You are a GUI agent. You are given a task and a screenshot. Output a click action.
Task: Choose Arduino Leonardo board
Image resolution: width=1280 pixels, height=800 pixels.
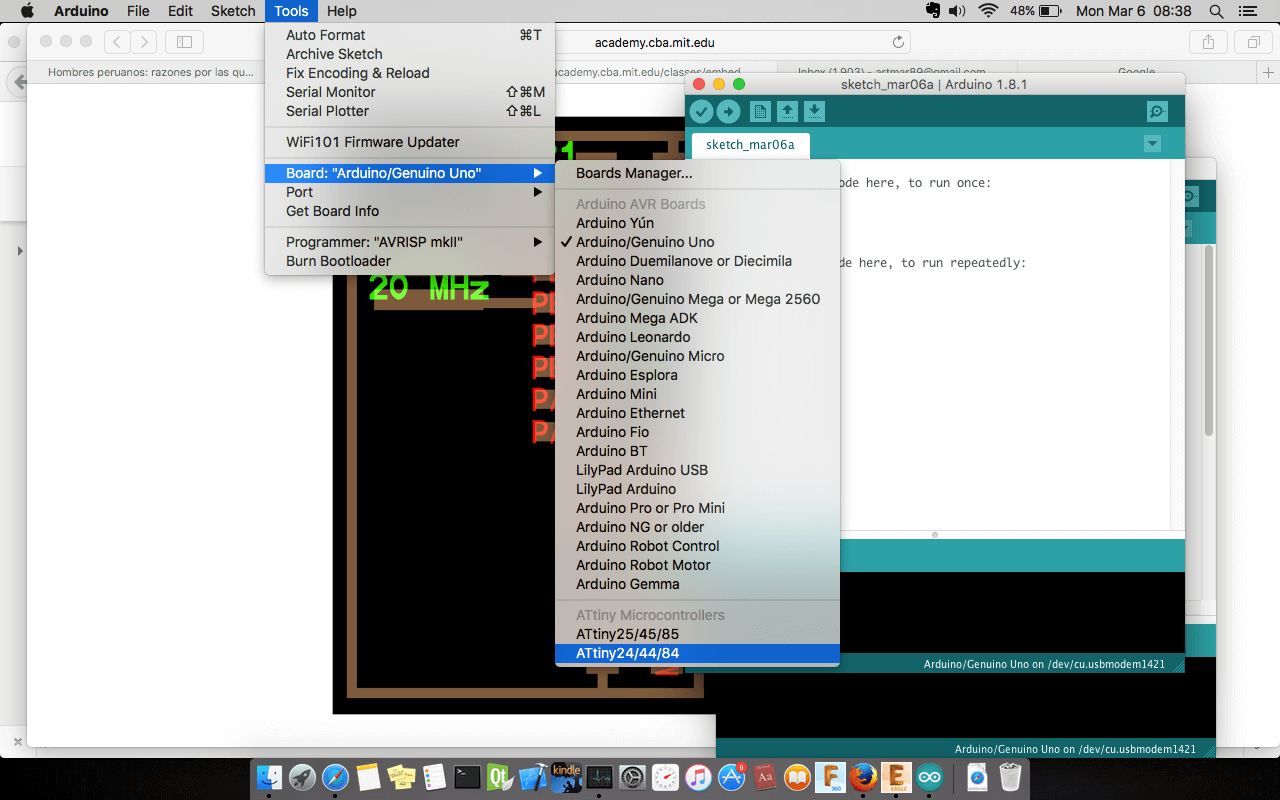tap(697, 337)
